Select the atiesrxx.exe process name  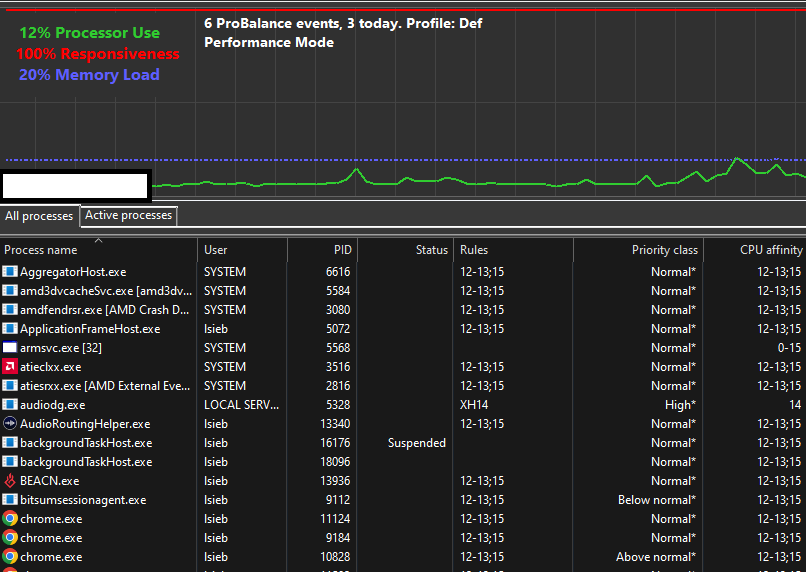[x=105, y=386]
